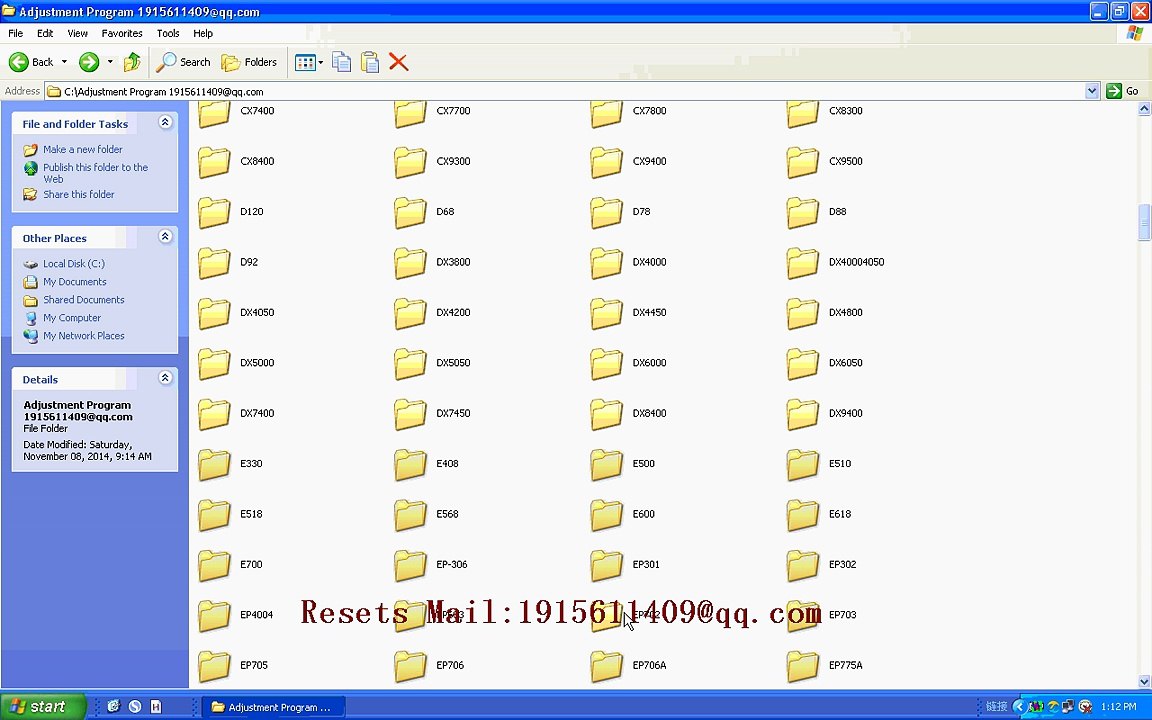This screenshot has width=1152, height=720.
Task: Select the E330 folder icon
Action: click(x=215, y=465)
